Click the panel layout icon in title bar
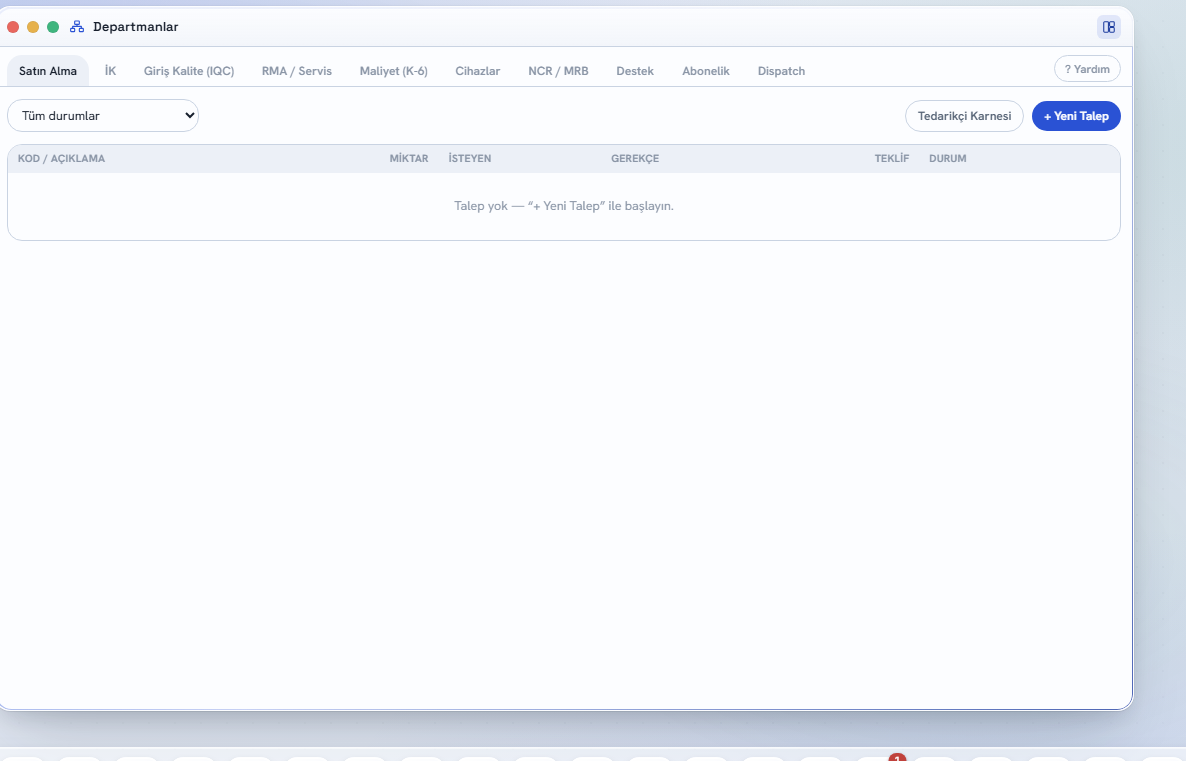1186x761 pixels. pyautogui.click(x=1108, y=27)
